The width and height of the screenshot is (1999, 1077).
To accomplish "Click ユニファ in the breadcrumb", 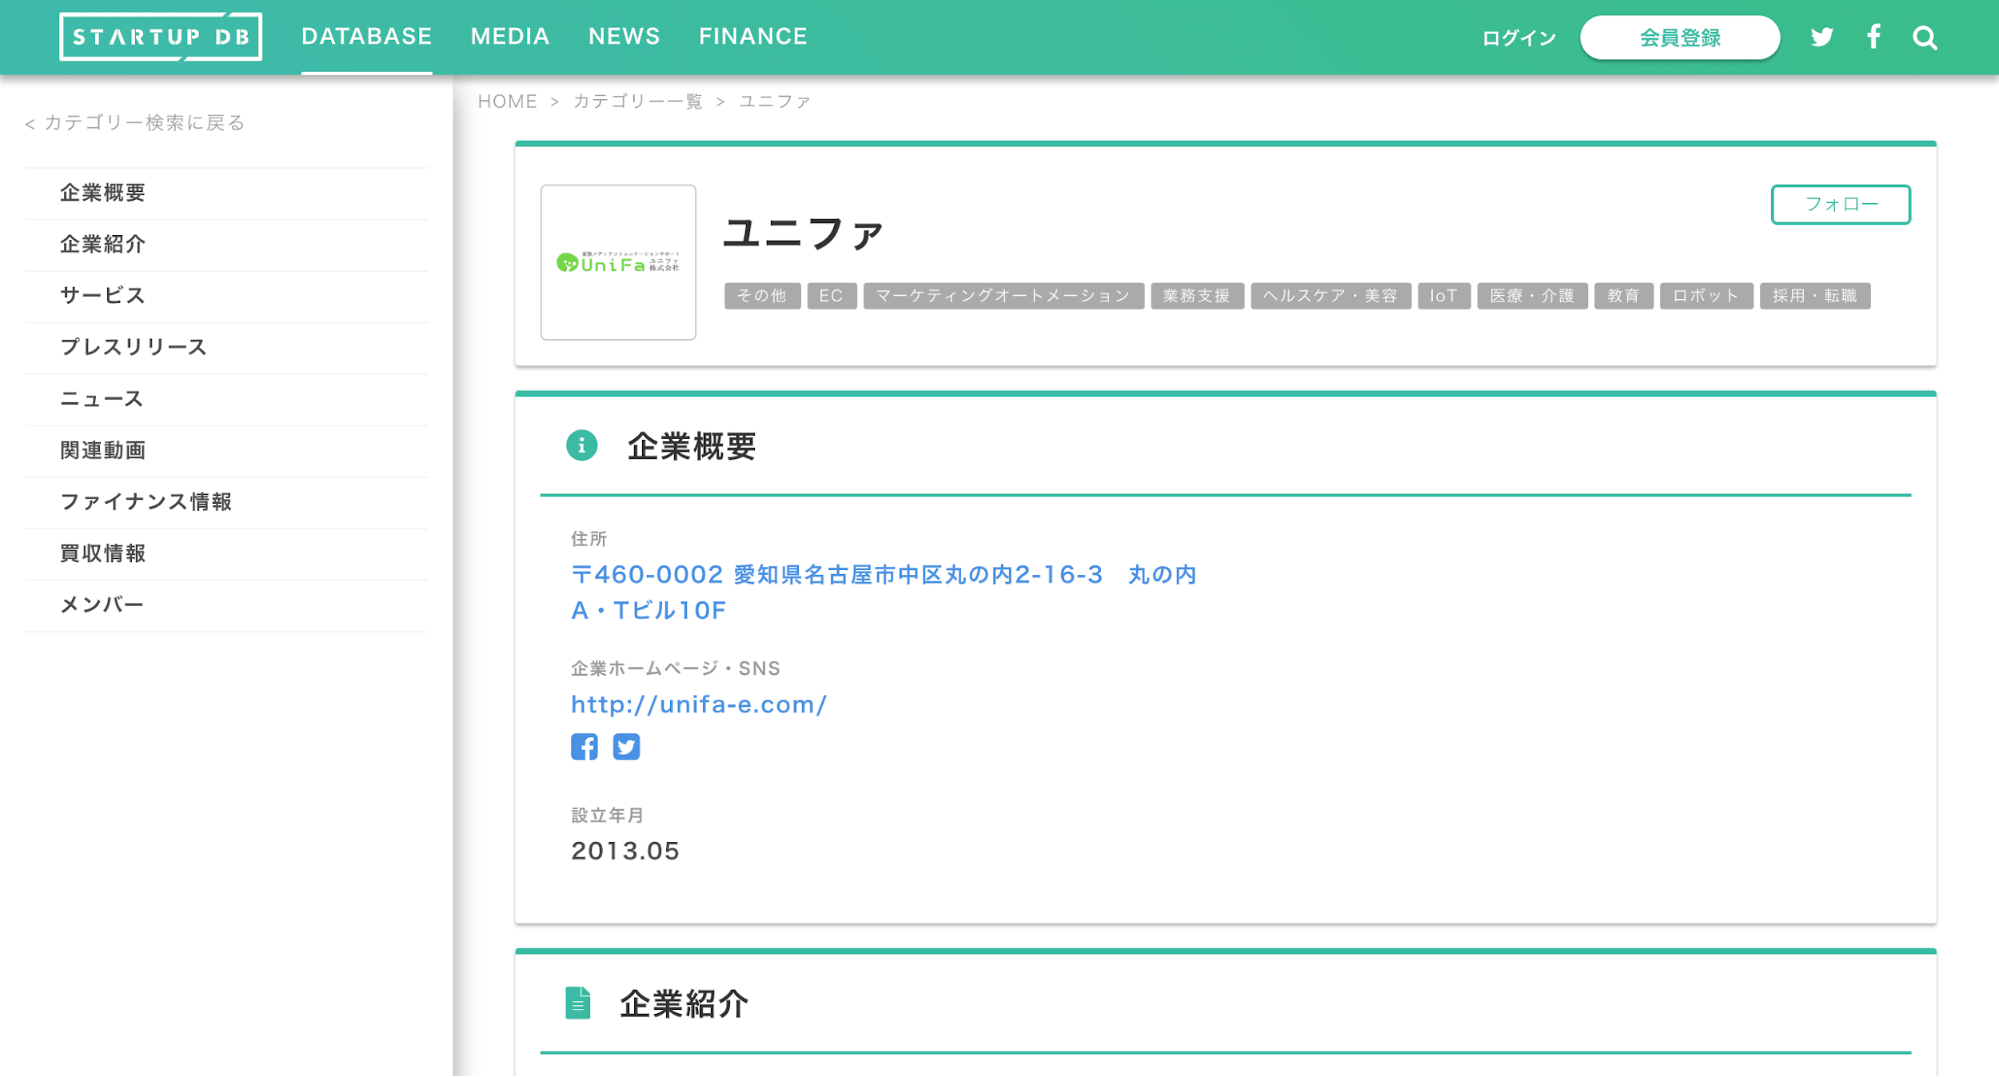I will click(775, 101).
